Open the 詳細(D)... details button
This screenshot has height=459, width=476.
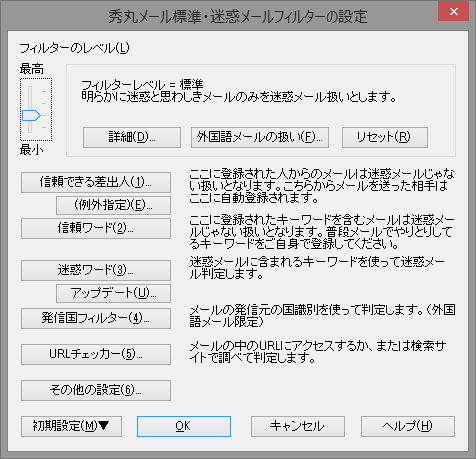[132, 137]
